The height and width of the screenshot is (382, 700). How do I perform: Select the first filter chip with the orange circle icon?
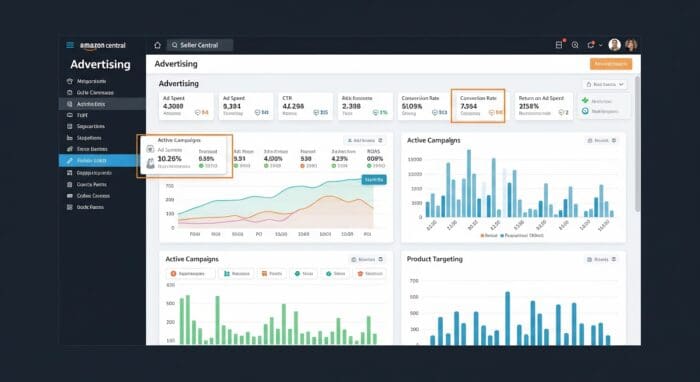pos(190,274)
